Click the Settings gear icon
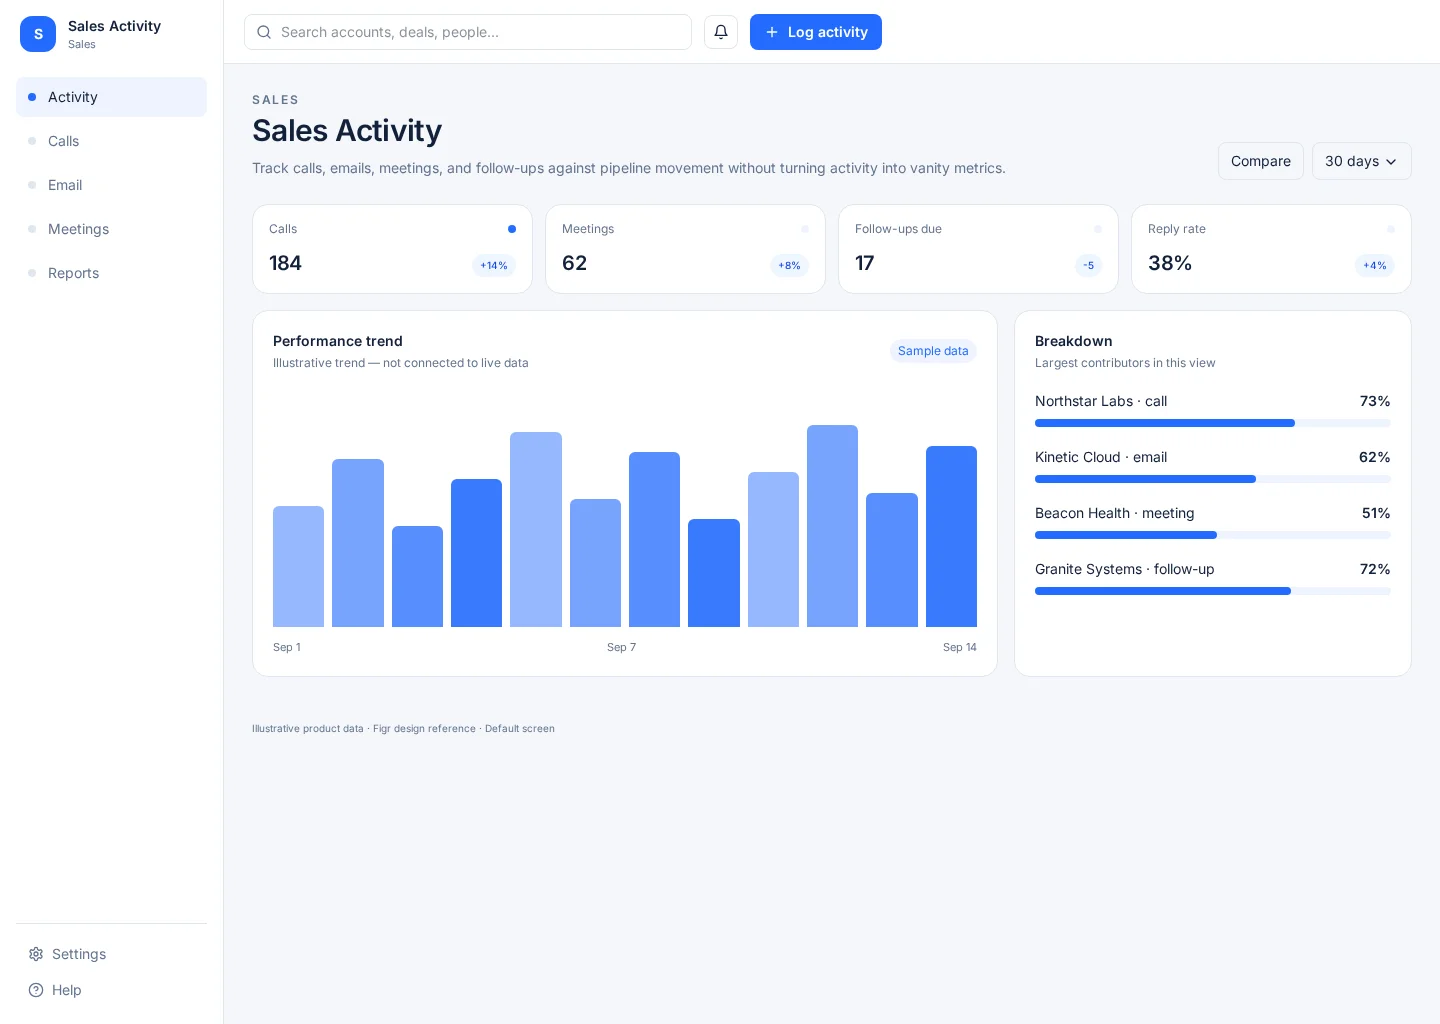 point(36,954)
